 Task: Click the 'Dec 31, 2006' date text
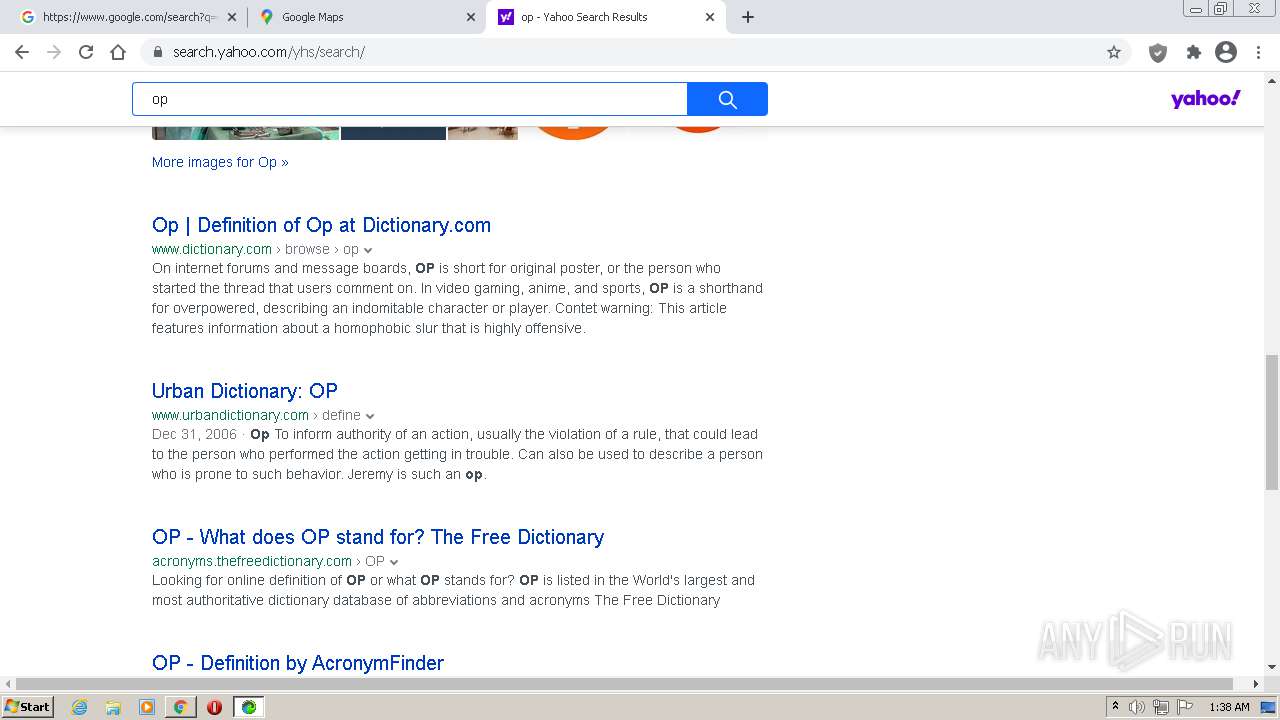click(x=194, y=434)
